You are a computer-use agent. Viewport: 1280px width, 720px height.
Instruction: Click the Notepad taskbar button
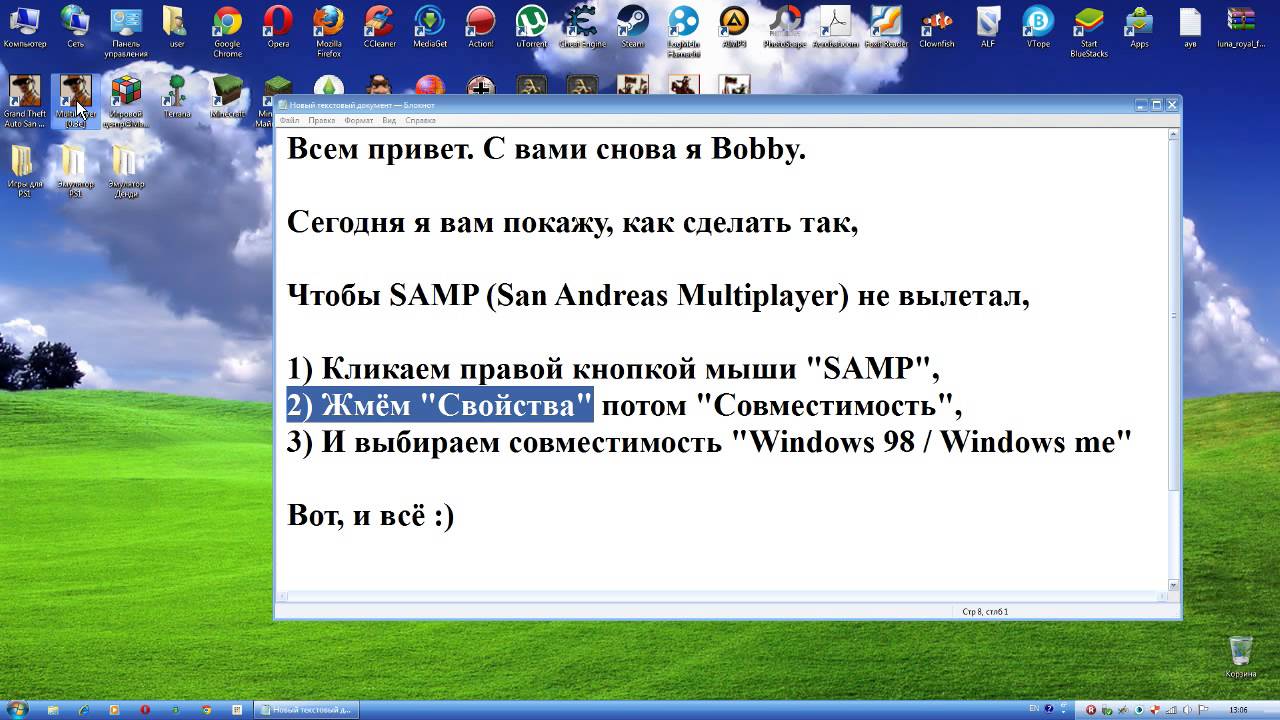point(305,710)
